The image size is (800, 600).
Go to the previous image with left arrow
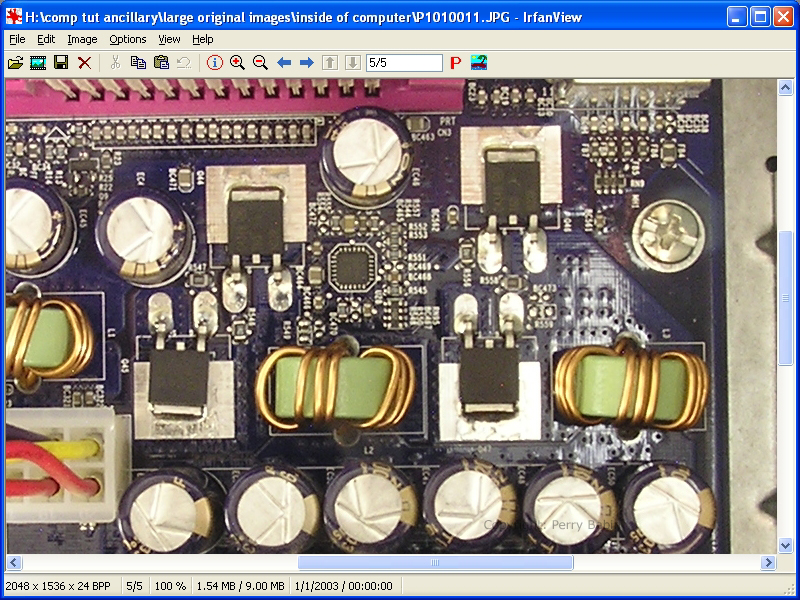pos(284,63)
